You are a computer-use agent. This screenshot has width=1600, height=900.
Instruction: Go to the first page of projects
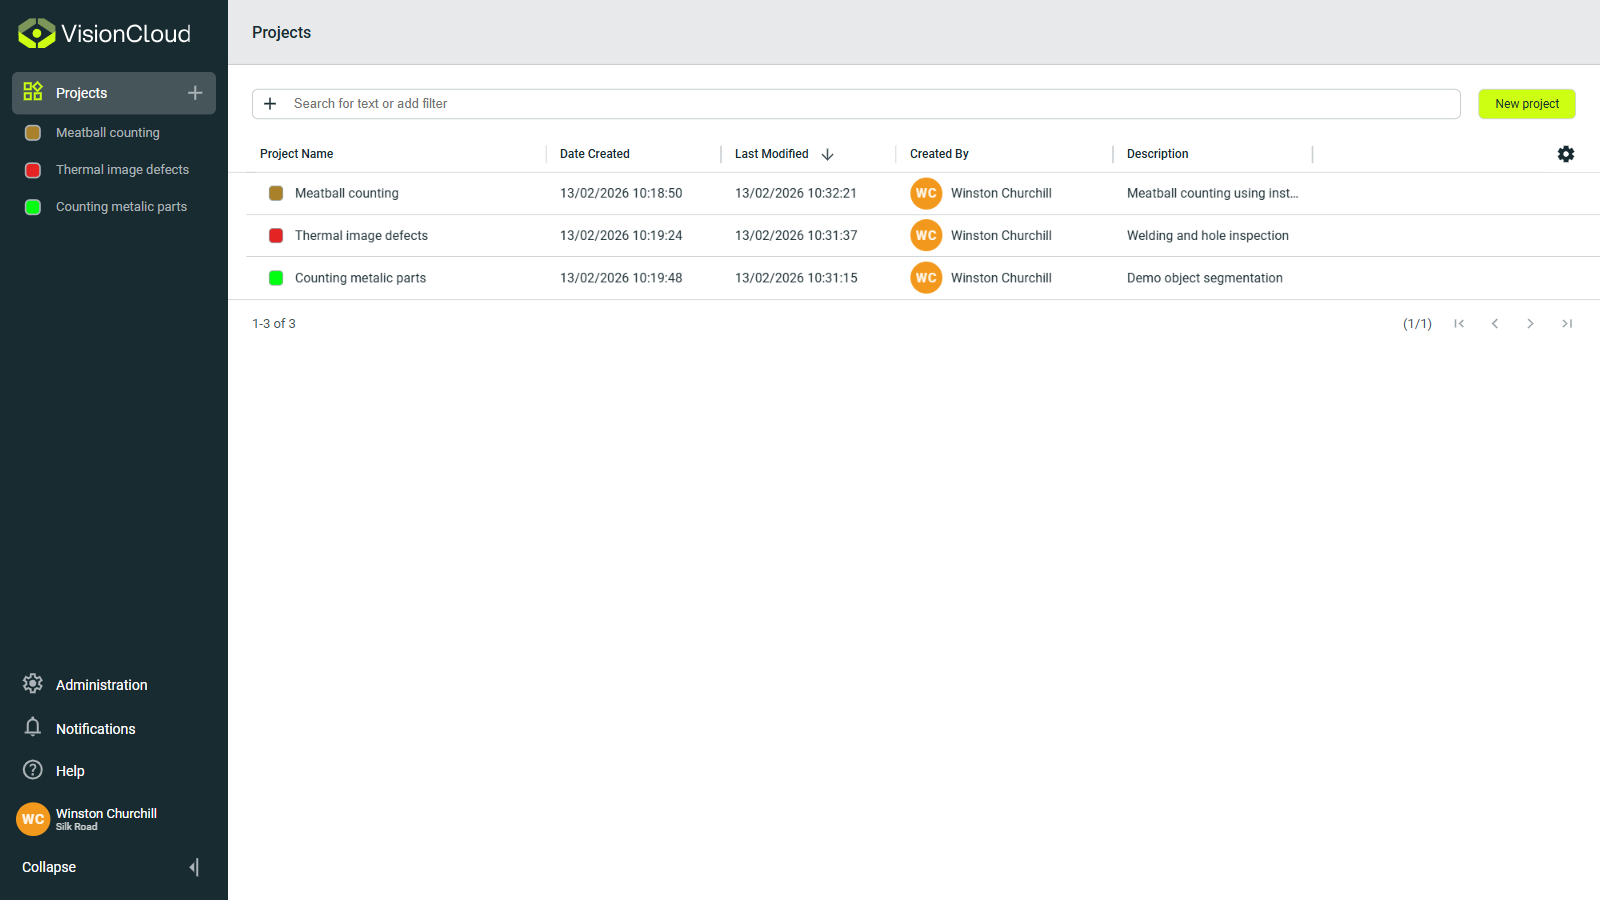pyautogui.click(x=1459, y=324)
